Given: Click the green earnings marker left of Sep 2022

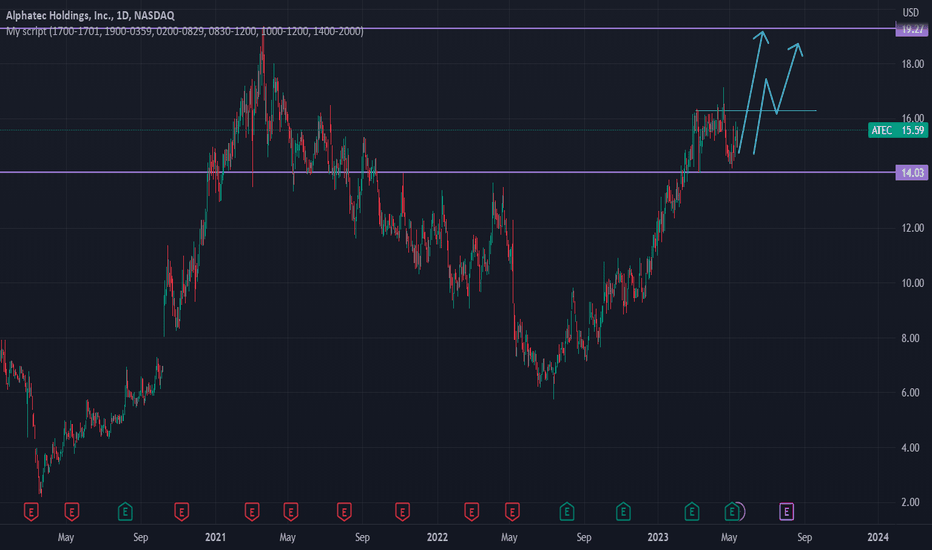Looking at the screenshot, I should click(566, 511).
